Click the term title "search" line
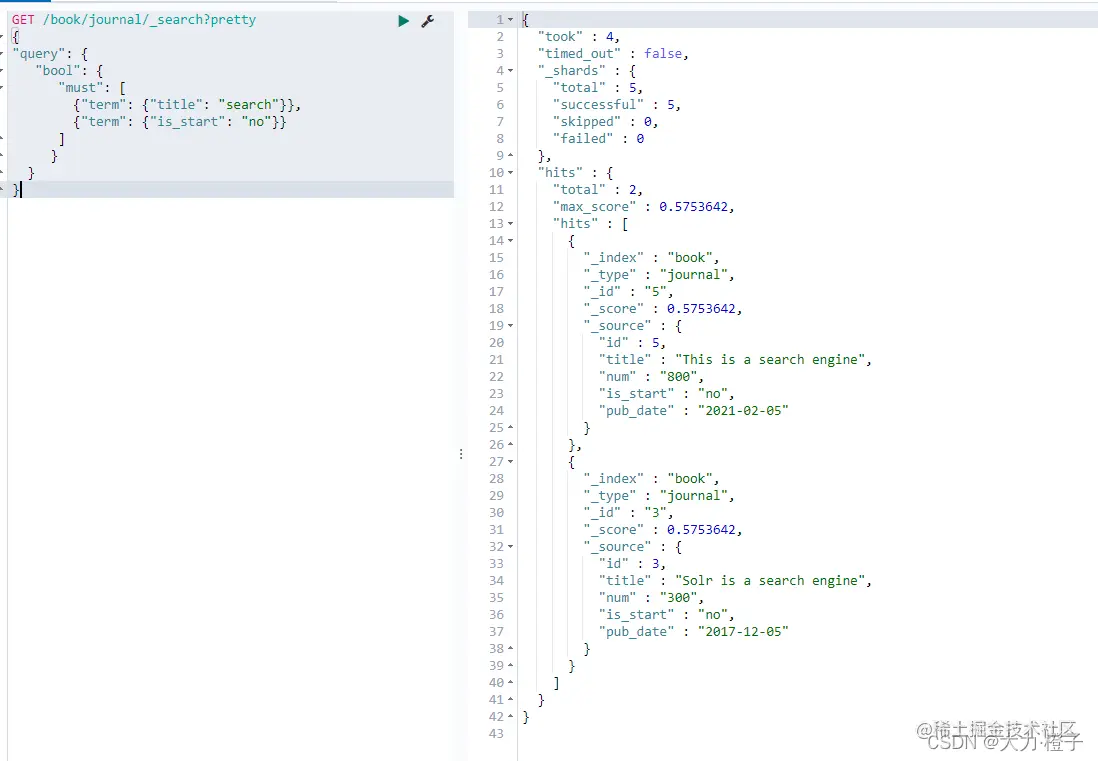The height and width of the screenshot is (761, 1098). [x=187, y=105]
